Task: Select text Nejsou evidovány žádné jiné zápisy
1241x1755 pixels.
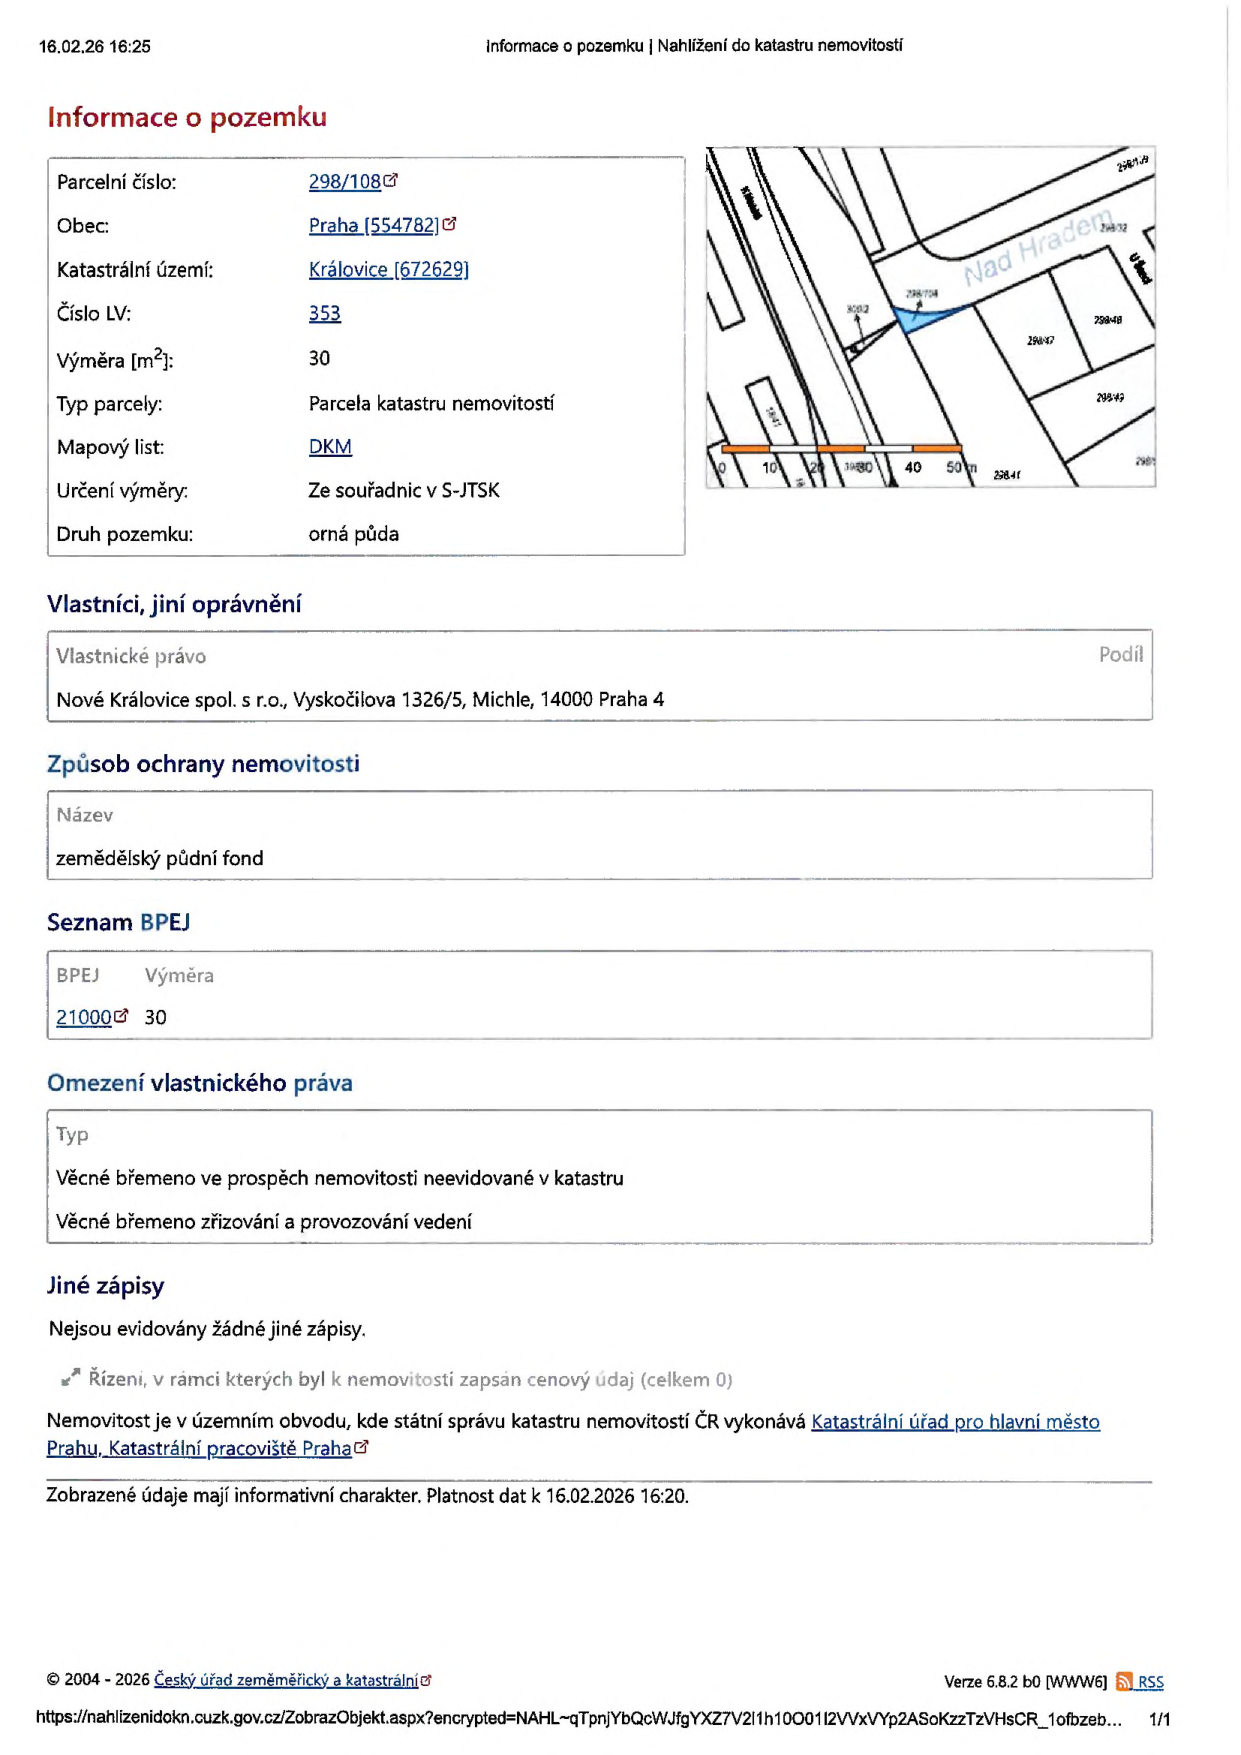Action: point(207,1329)
